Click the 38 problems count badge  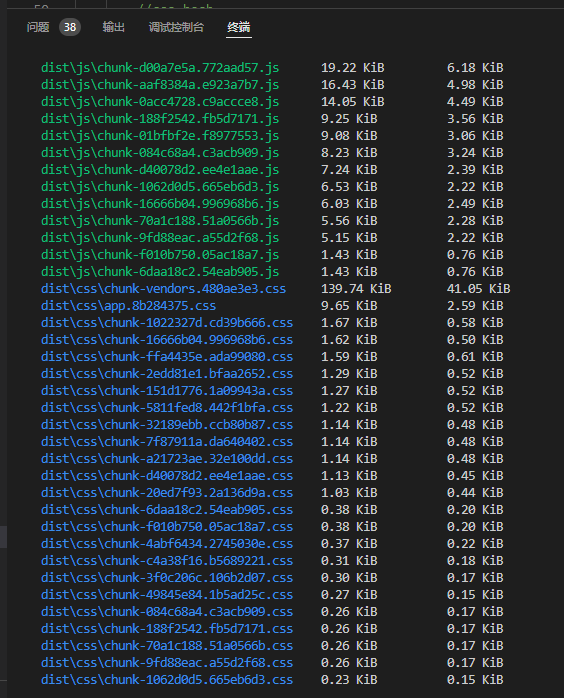[70, 27]
